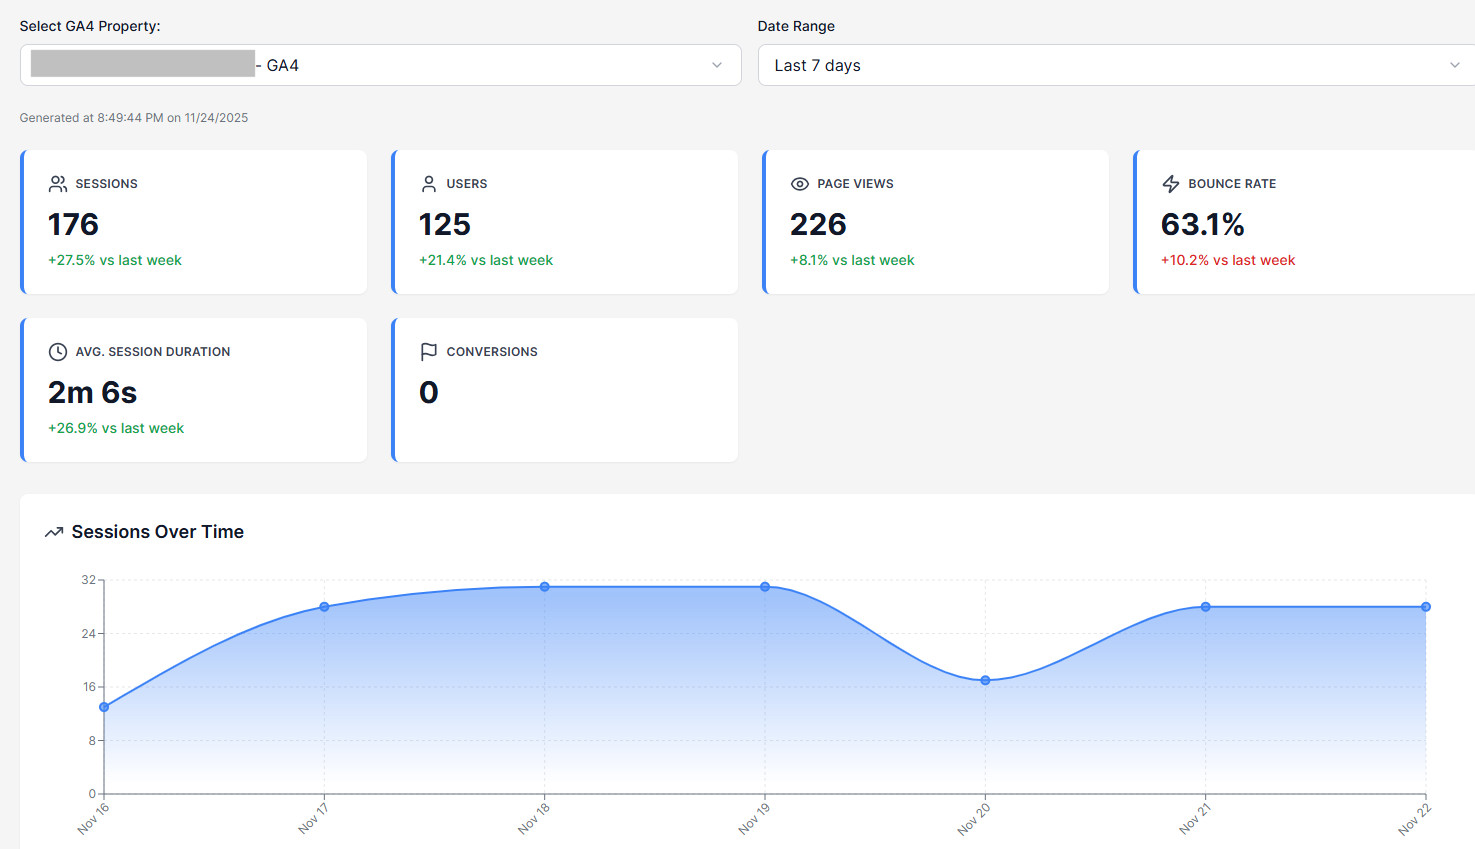Select the Nov 18 data point

[x=545, y=587]
